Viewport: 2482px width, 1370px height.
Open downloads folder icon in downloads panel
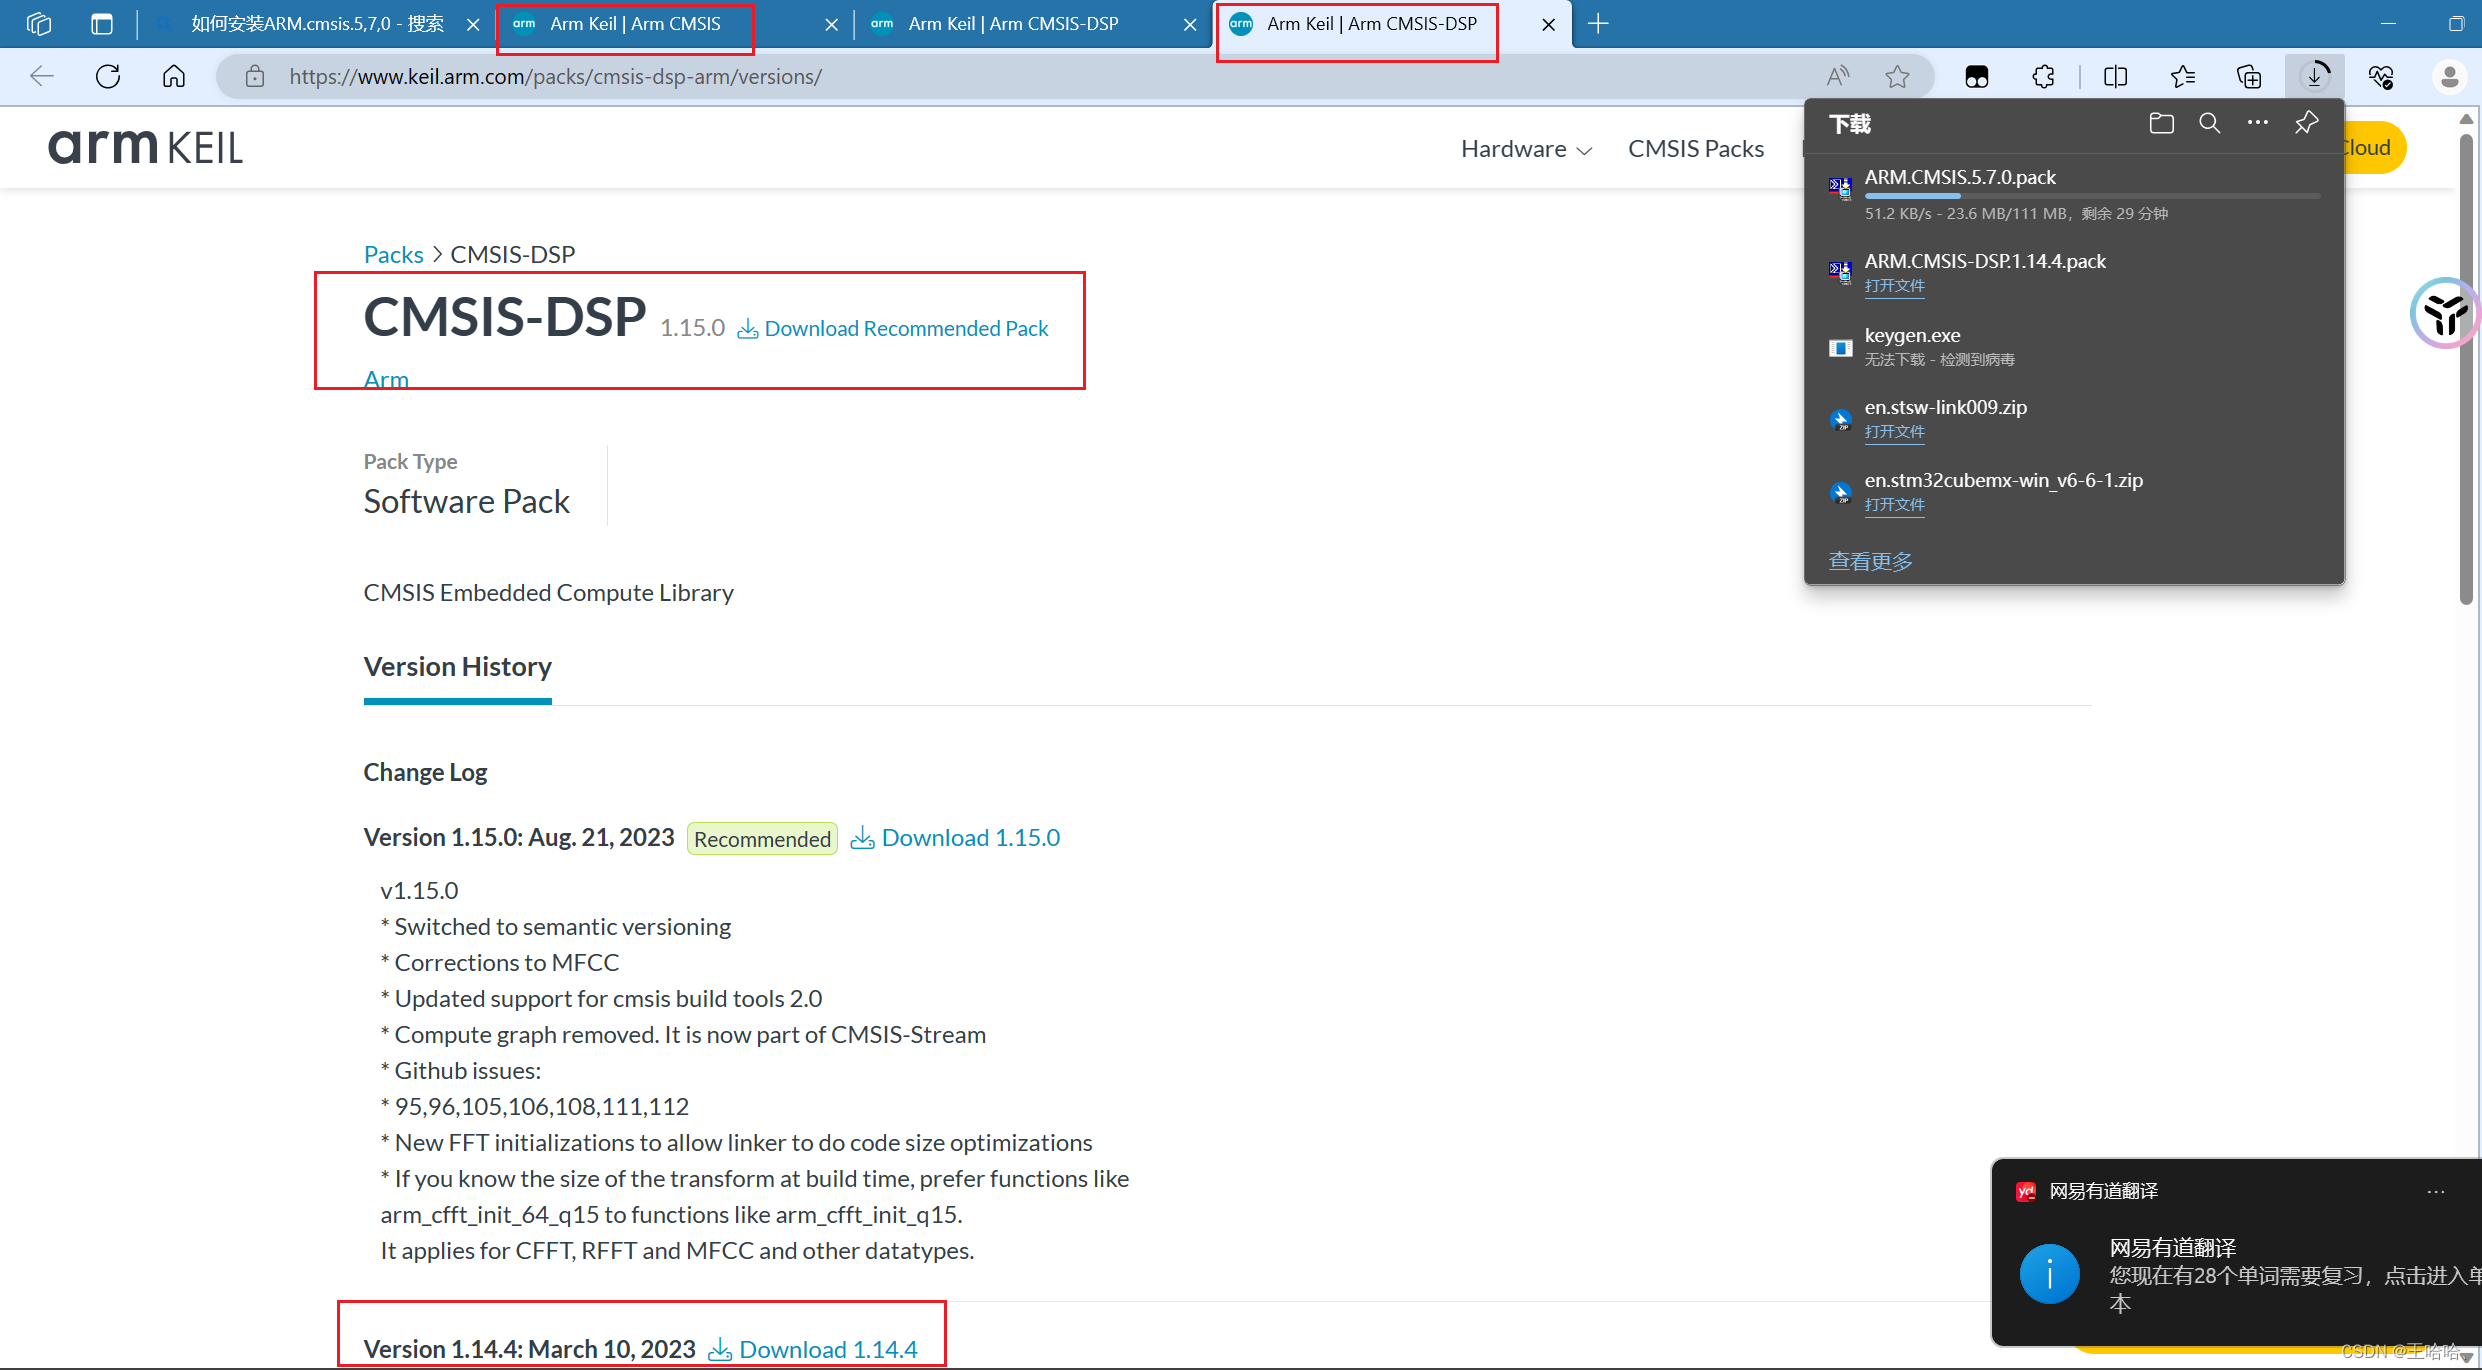(2161, 123)
